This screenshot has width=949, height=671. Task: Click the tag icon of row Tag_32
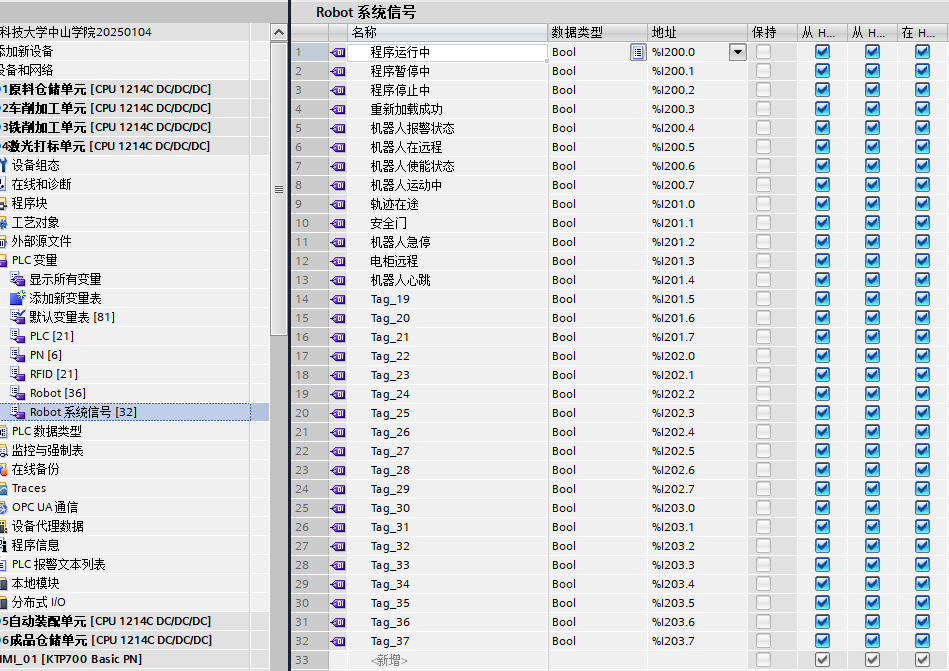[338, 546]
